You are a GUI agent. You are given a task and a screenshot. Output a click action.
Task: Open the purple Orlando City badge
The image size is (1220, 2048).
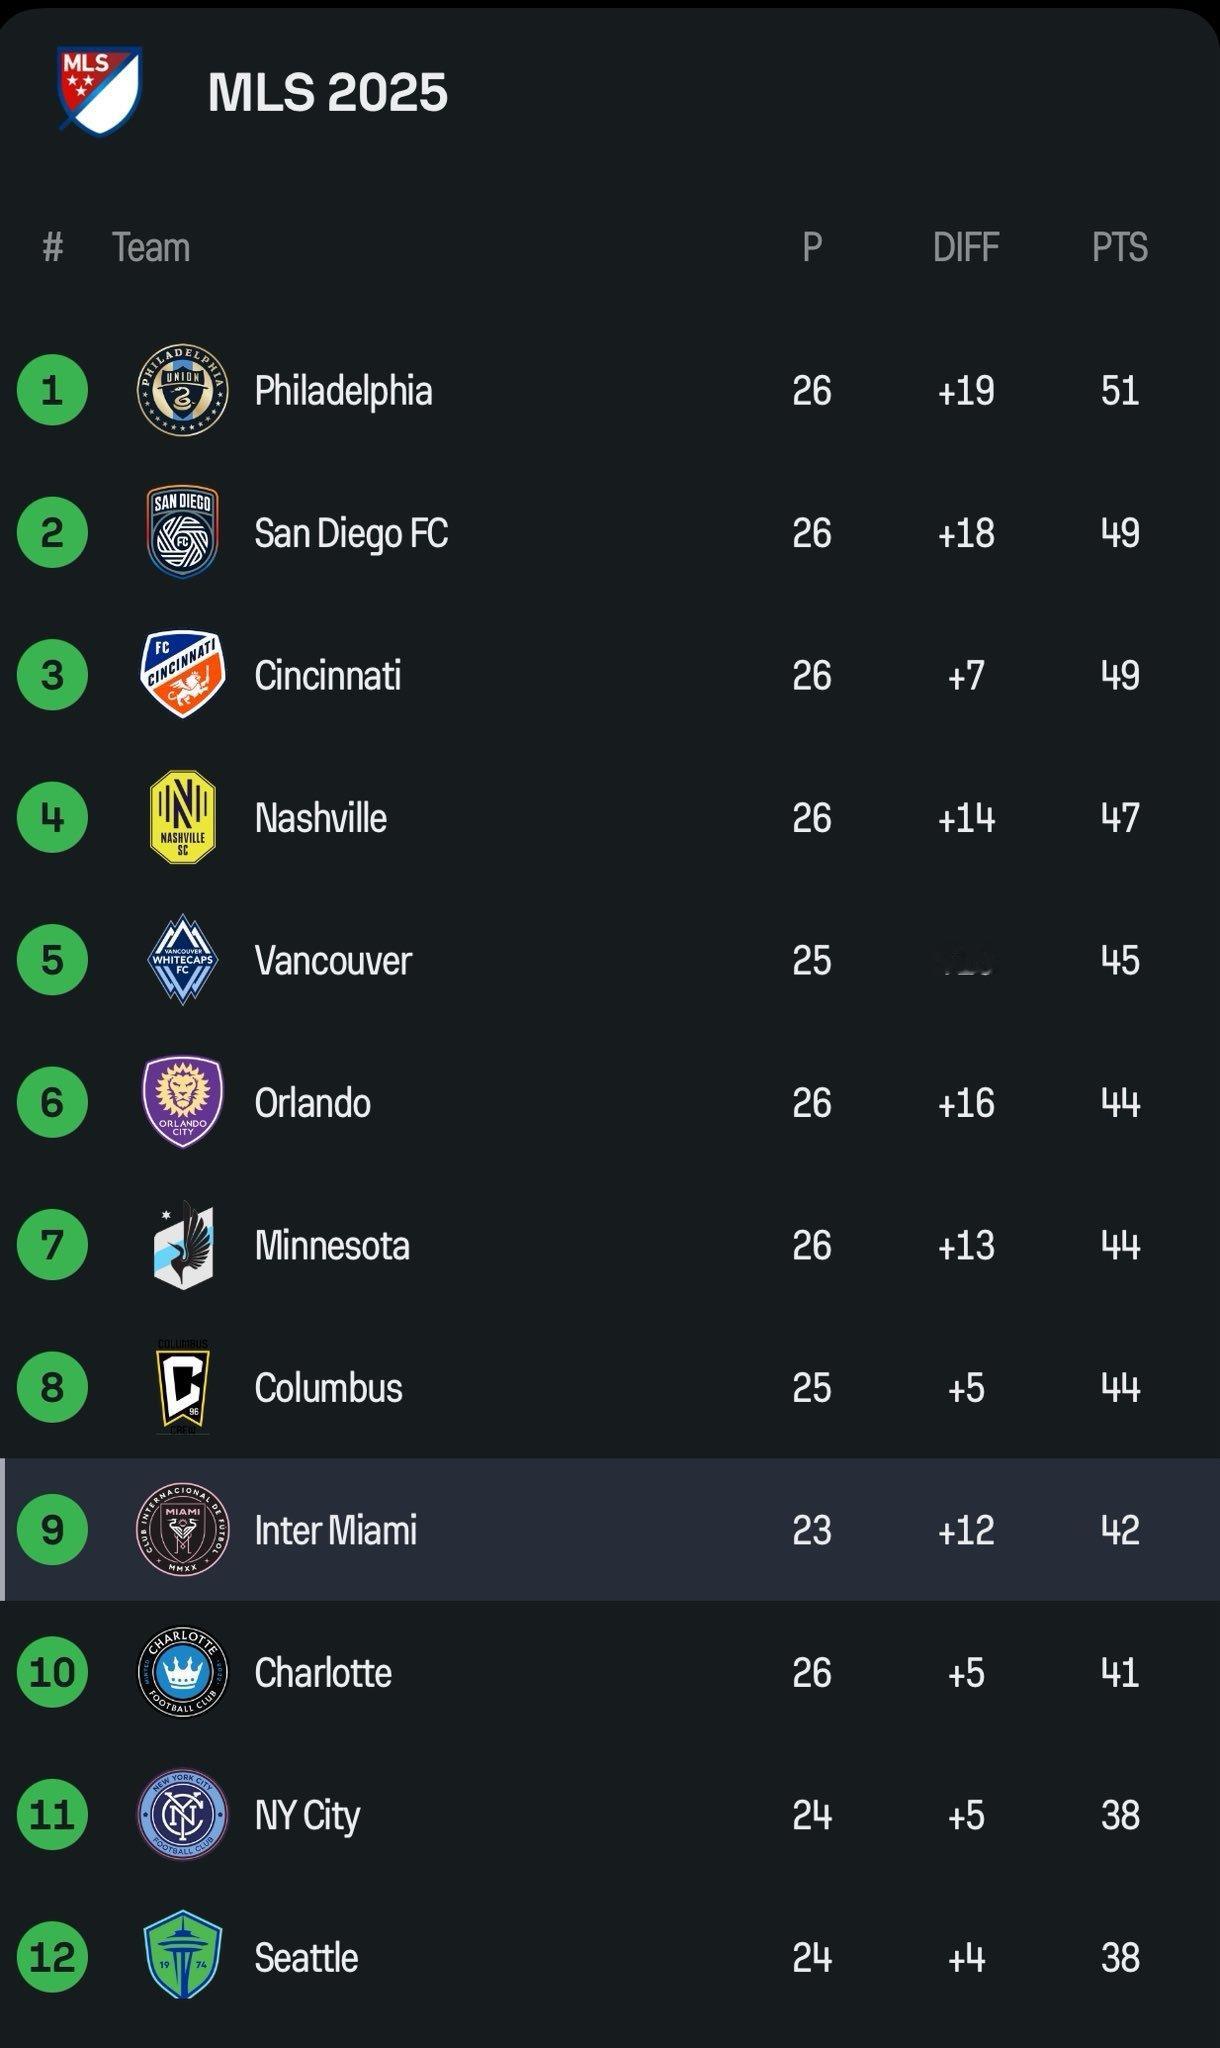click(x=182, y=1102)
